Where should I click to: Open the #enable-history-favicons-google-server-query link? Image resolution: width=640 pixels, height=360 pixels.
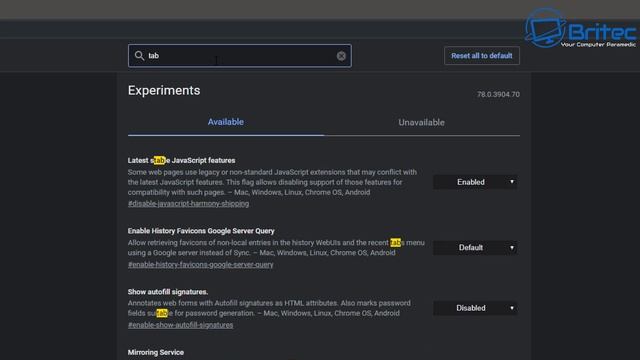[x=200, y=264]
